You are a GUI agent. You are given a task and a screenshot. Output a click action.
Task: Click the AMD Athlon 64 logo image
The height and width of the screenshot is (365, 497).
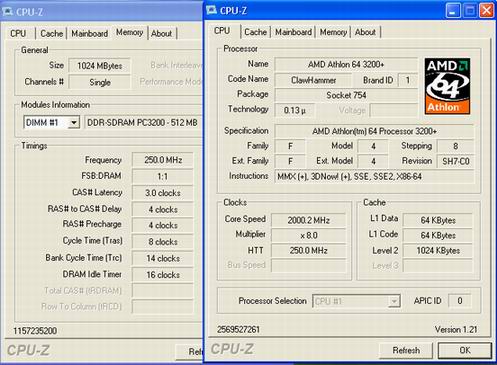coord(447,86)
